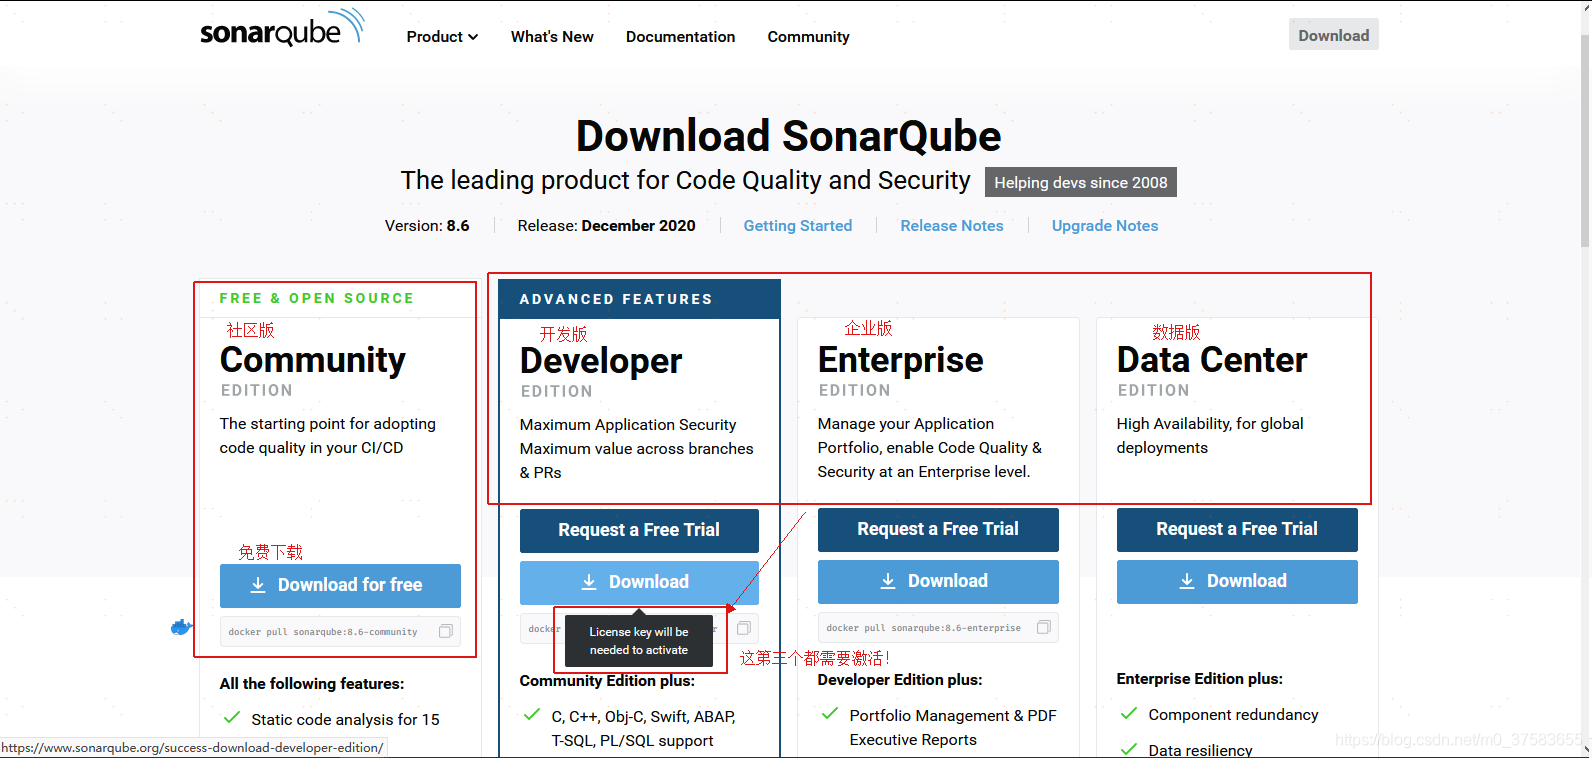Image resolution: width=1592 pixels, height=758 pixels.
Task: Download the Developer edition
Action: click(639, 582)
